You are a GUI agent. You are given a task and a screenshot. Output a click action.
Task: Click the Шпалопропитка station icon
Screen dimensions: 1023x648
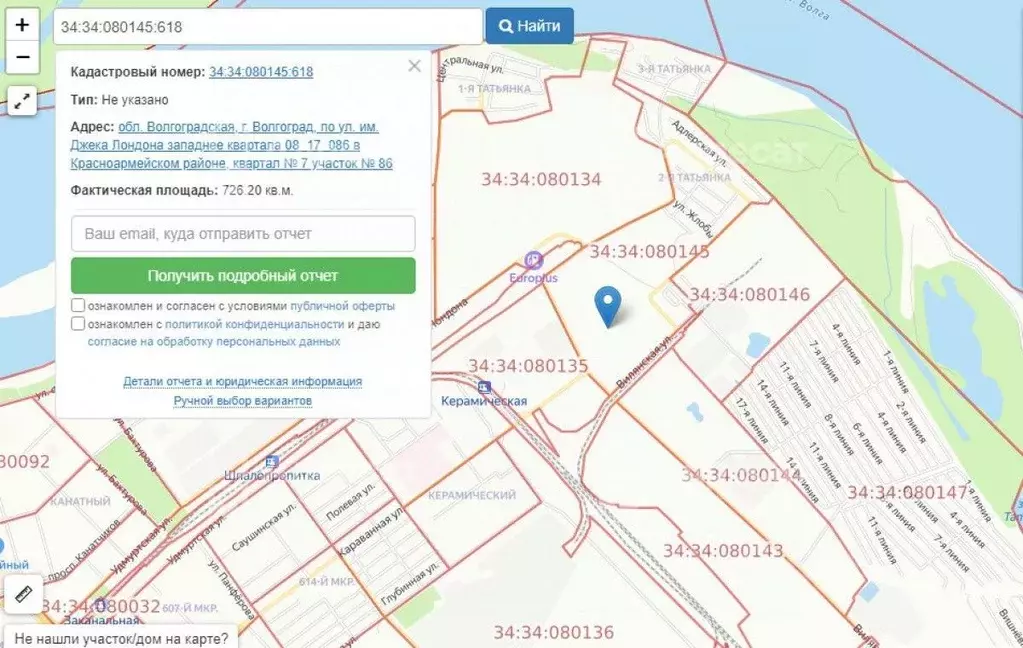(x=271, y=461)
